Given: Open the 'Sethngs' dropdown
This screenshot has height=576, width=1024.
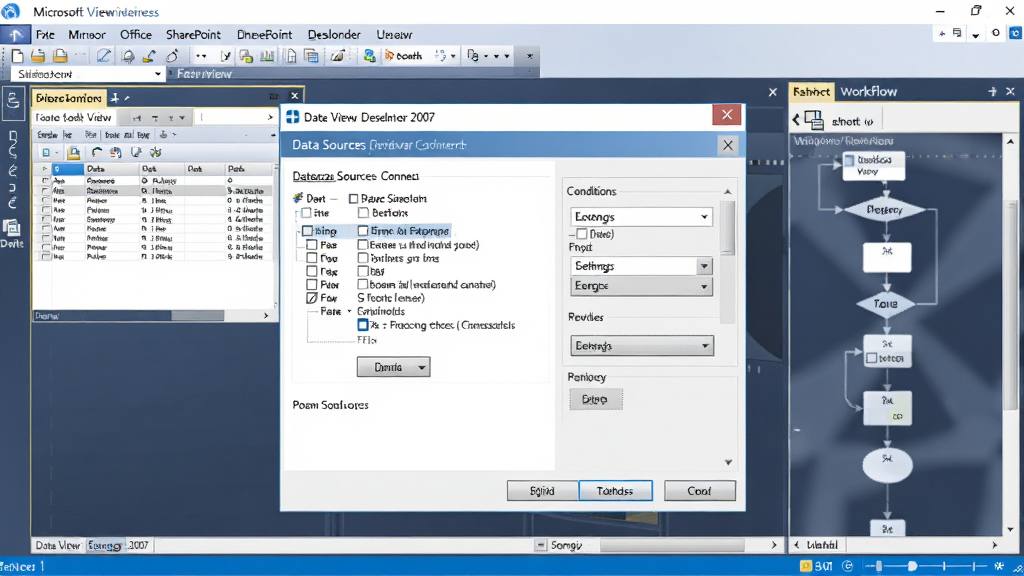Looking at the screenshot, I should point(641,266).
